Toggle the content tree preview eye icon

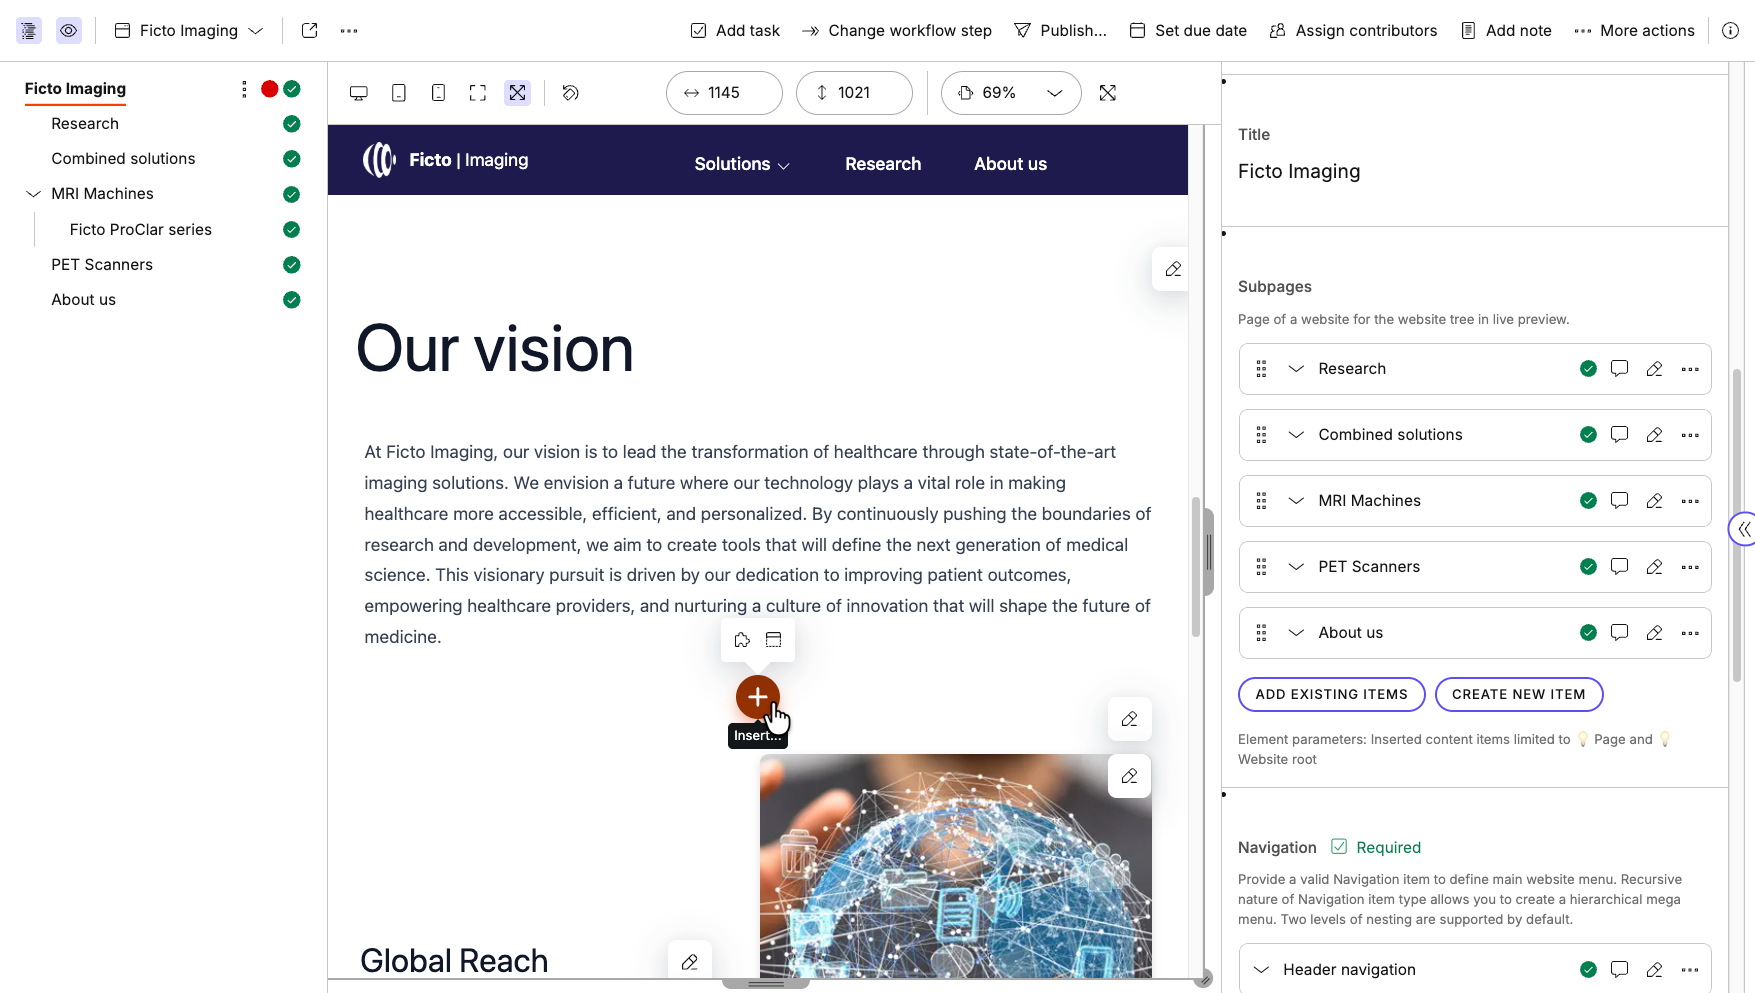click(68, 30)
